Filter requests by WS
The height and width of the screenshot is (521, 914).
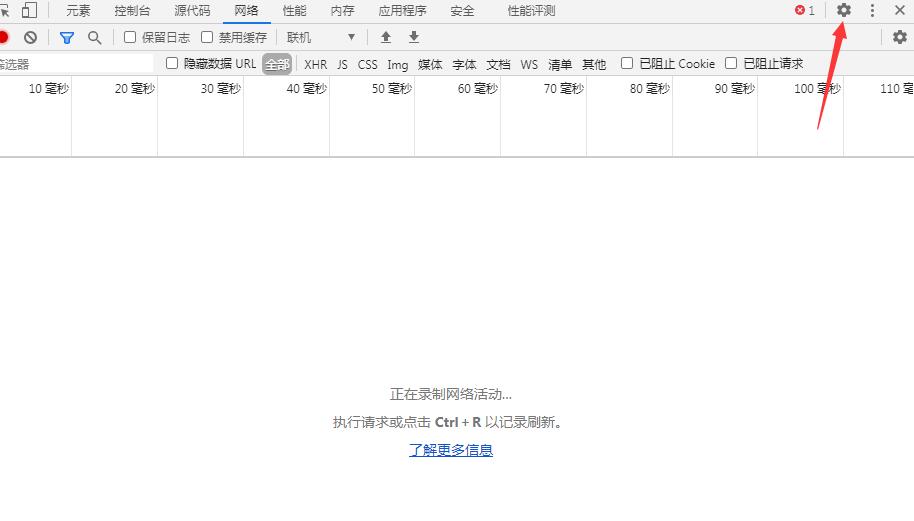(529, 64)
